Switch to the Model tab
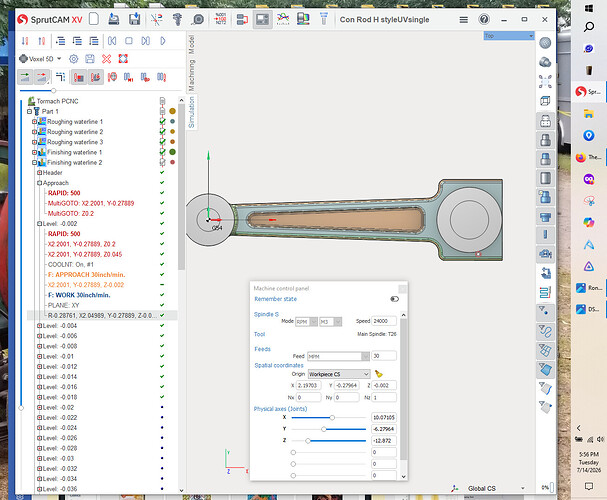The width and height of the screenshot is (607, 500). coord(191,44)
